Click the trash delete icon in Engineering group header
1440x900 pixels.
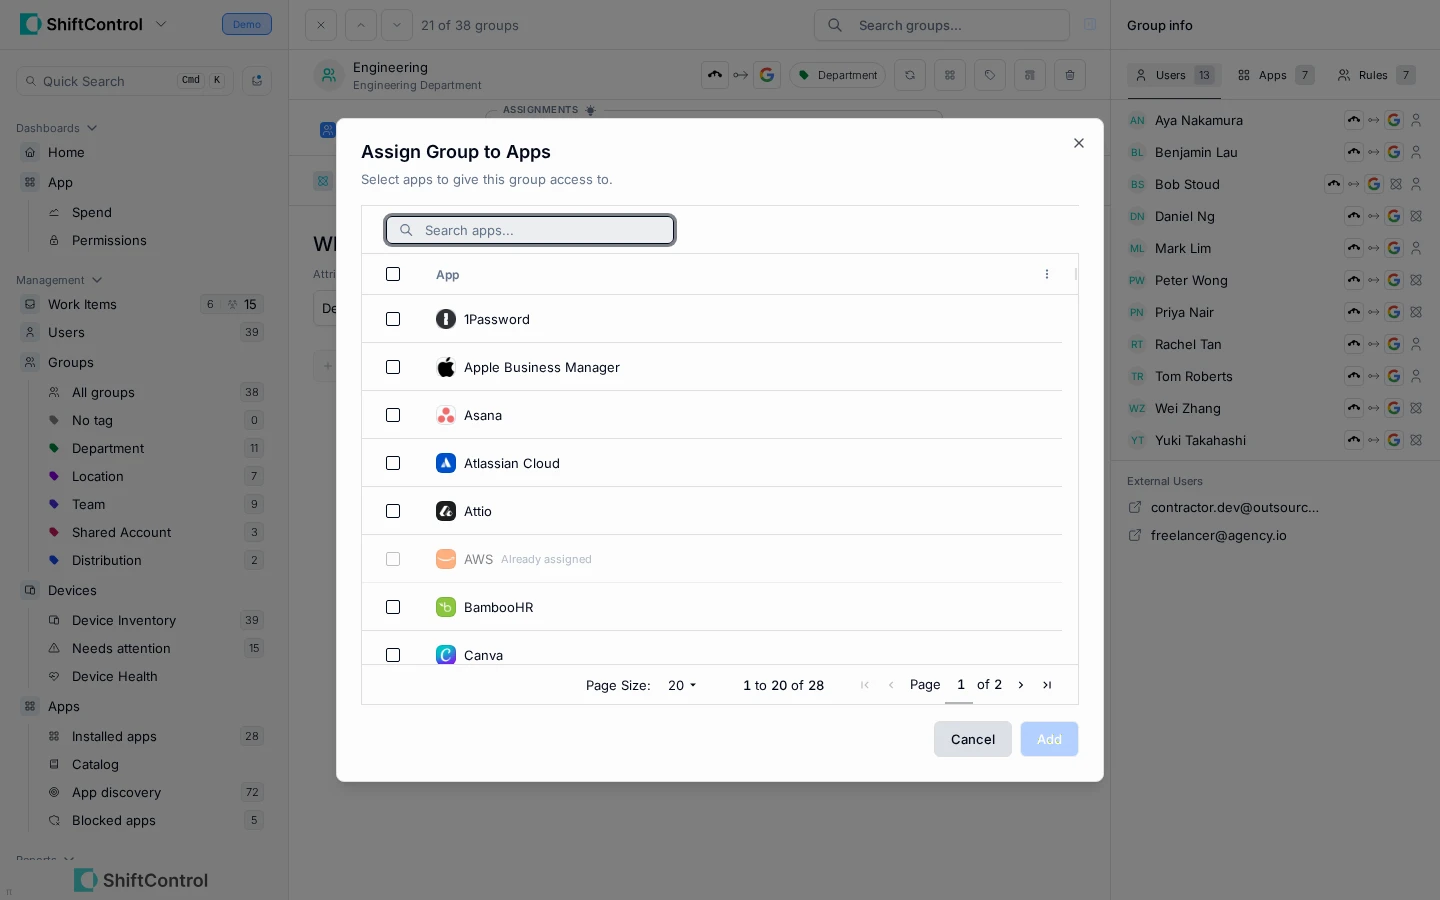point(1070,75)
